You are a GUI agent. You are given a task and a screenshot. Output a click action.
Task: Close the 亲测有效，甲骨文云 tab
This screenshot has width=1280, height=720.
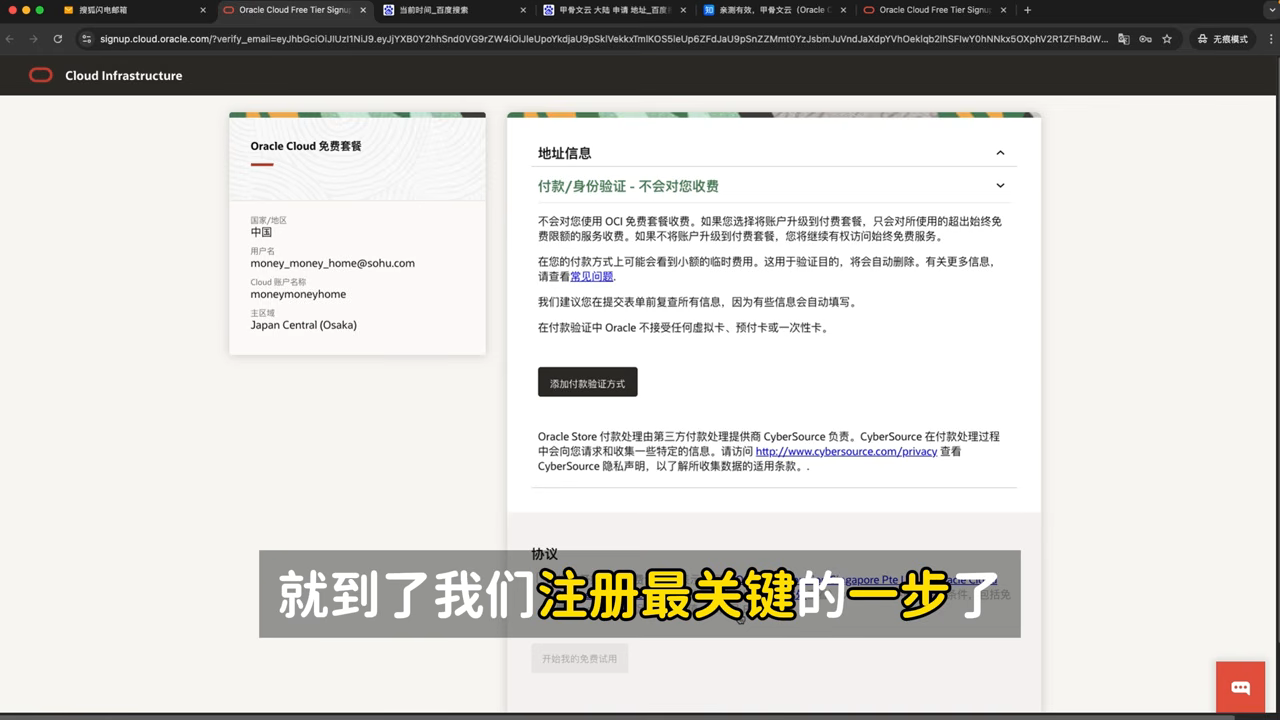point(843,10)
